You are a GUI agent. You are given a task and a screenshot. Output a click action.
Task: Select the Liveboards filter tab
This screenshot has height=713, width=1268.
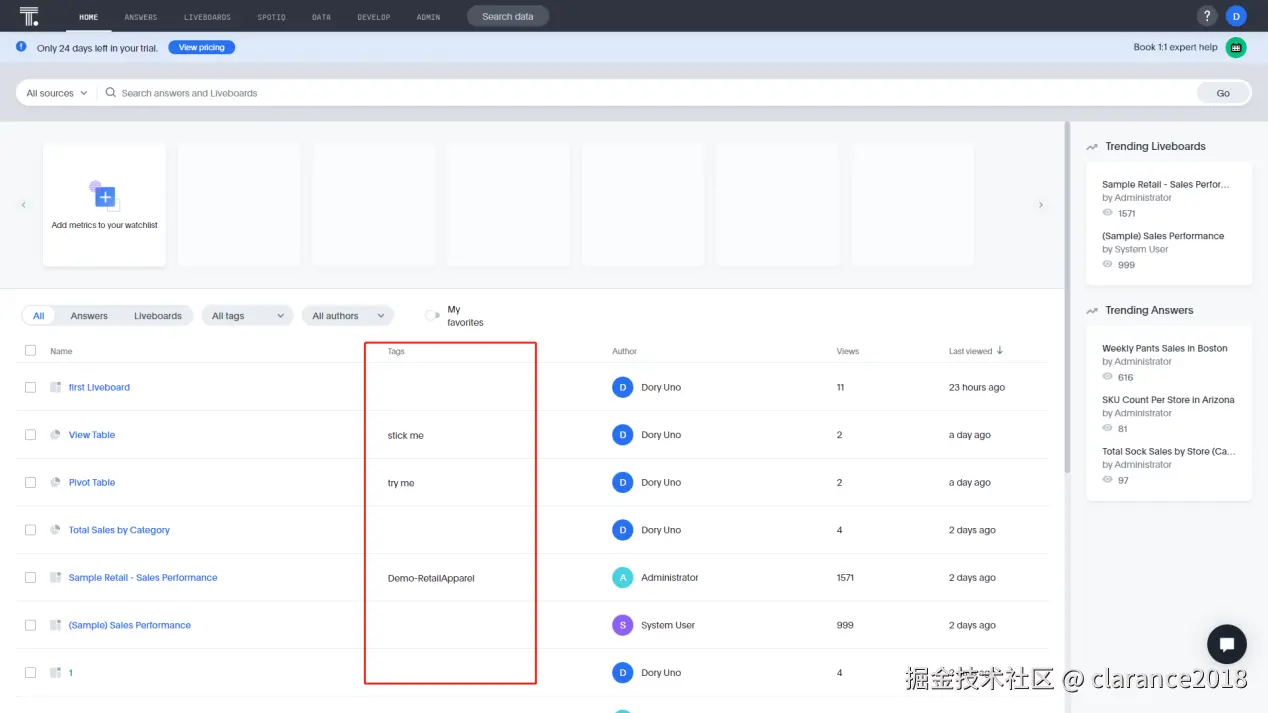pos(157,315)
